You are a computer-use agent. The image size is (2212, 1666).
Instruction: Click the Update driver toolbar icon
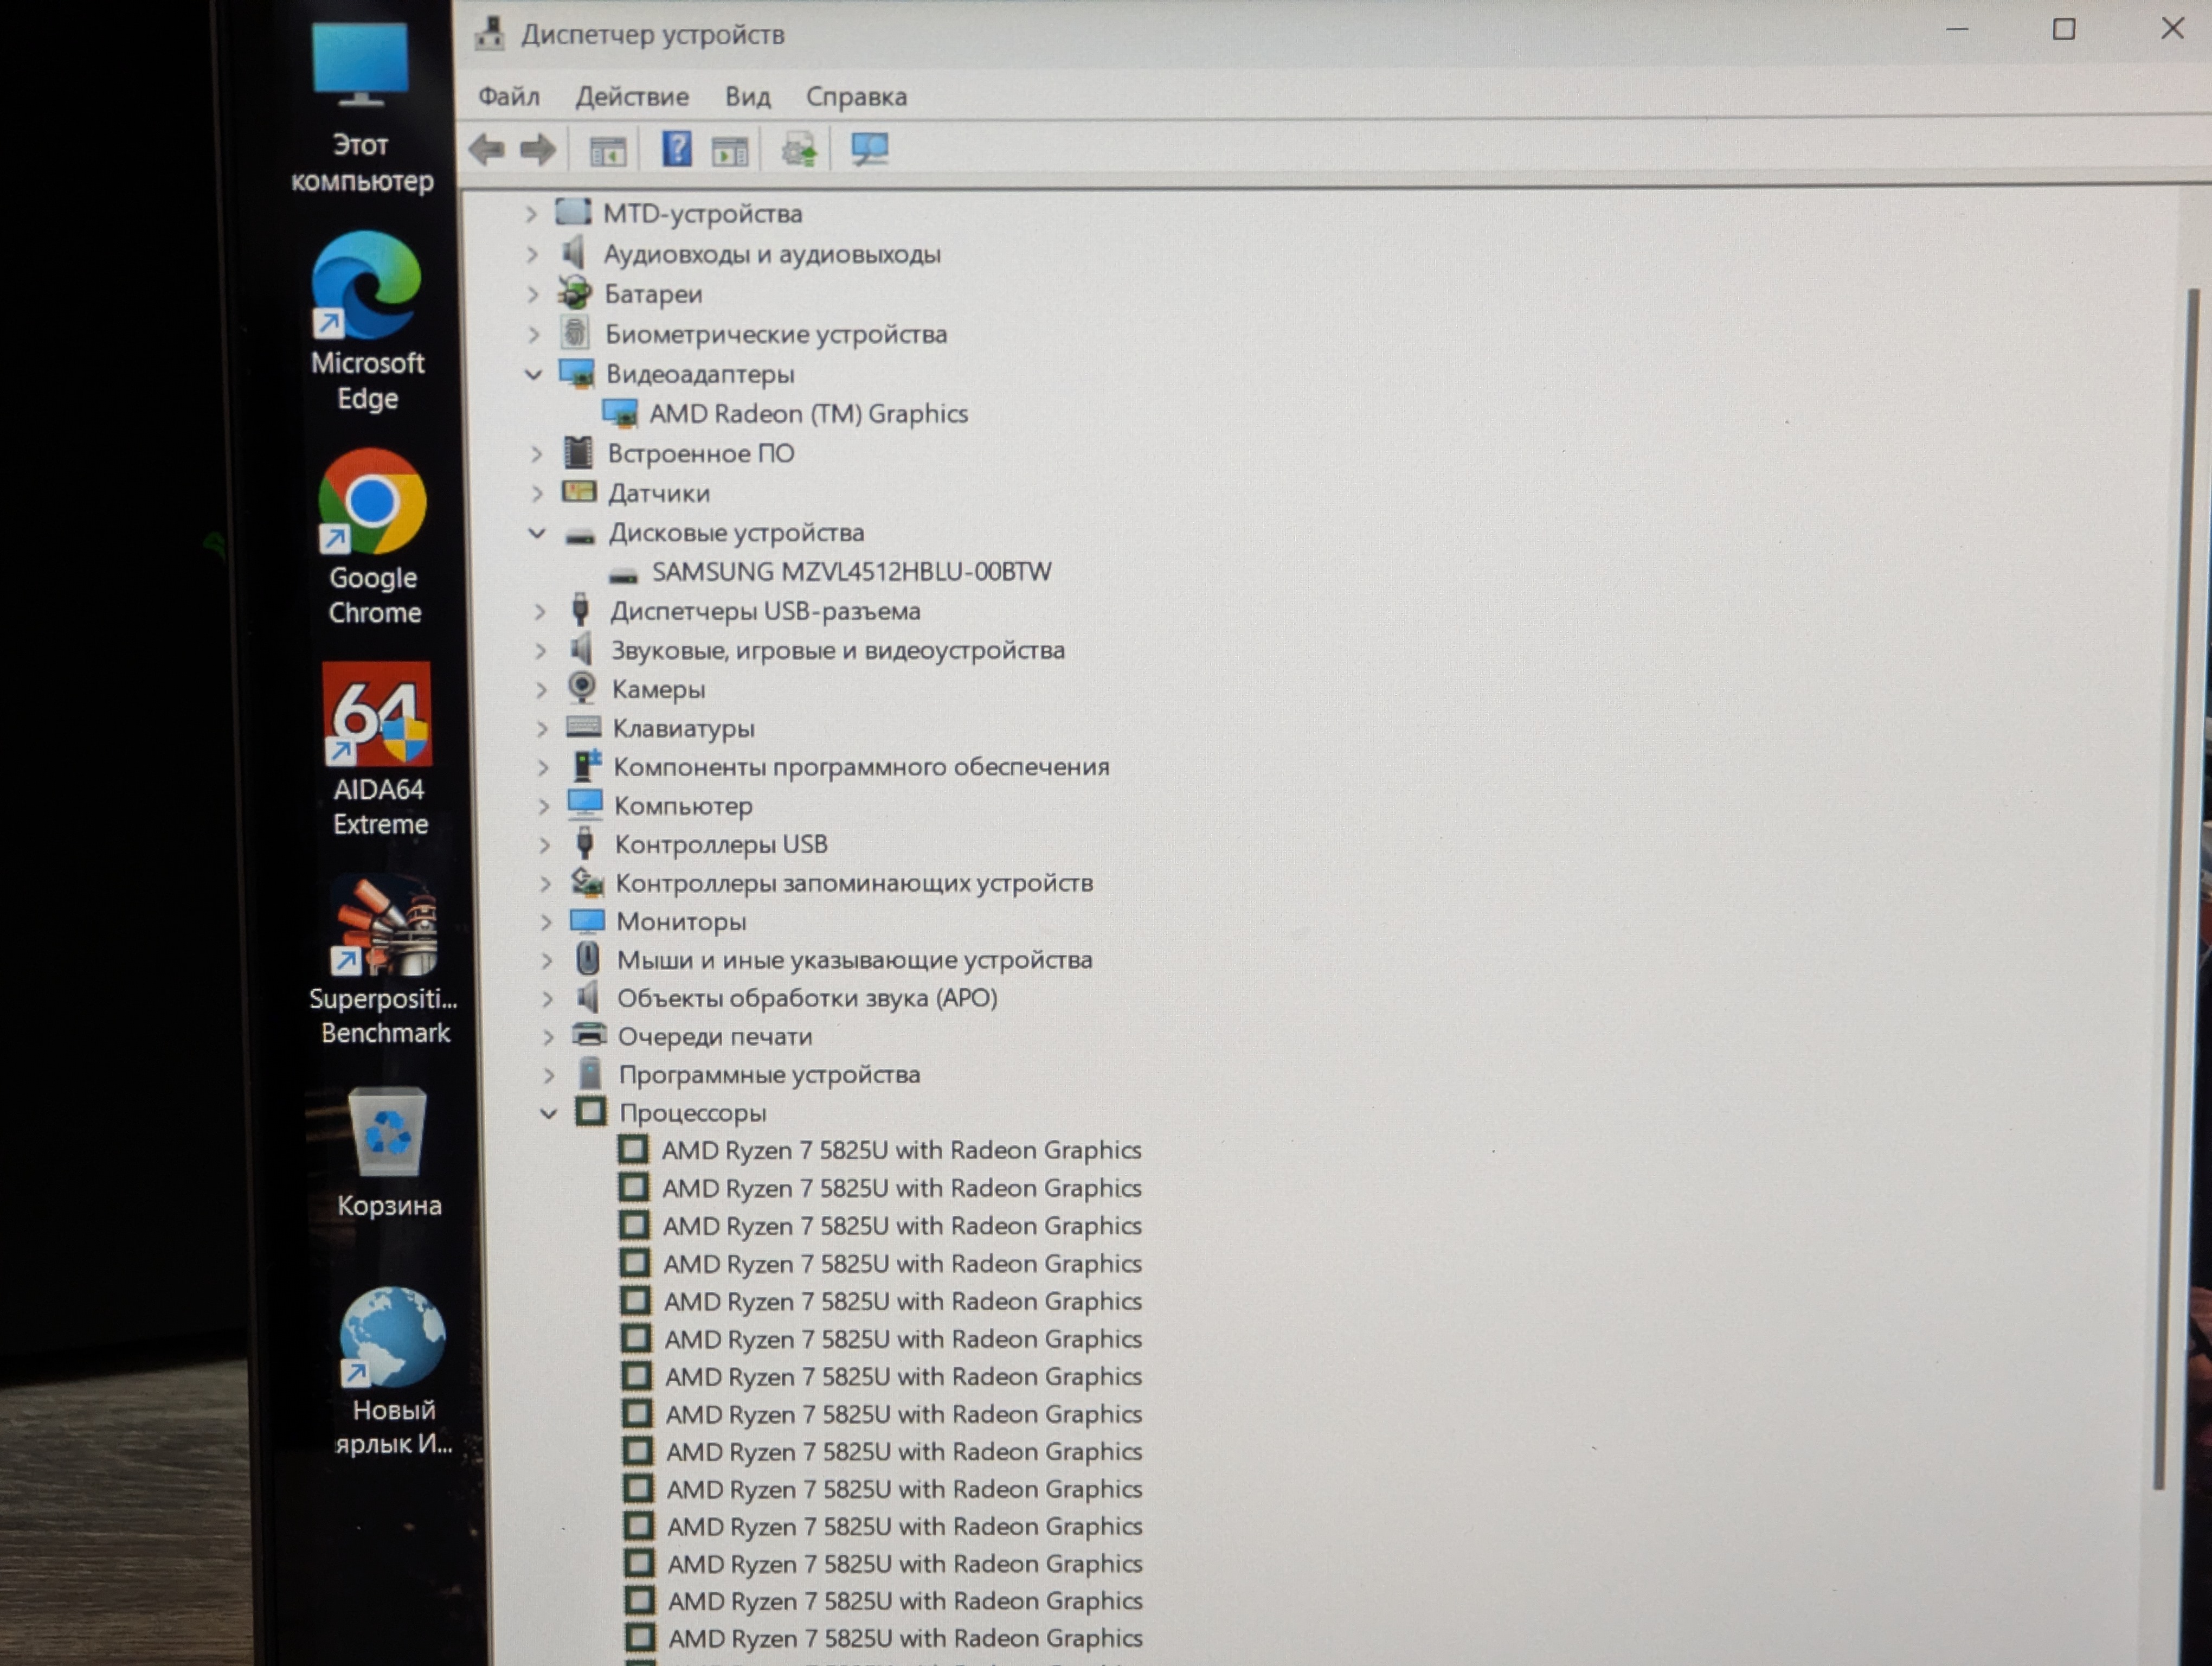(x=799, y=151)
